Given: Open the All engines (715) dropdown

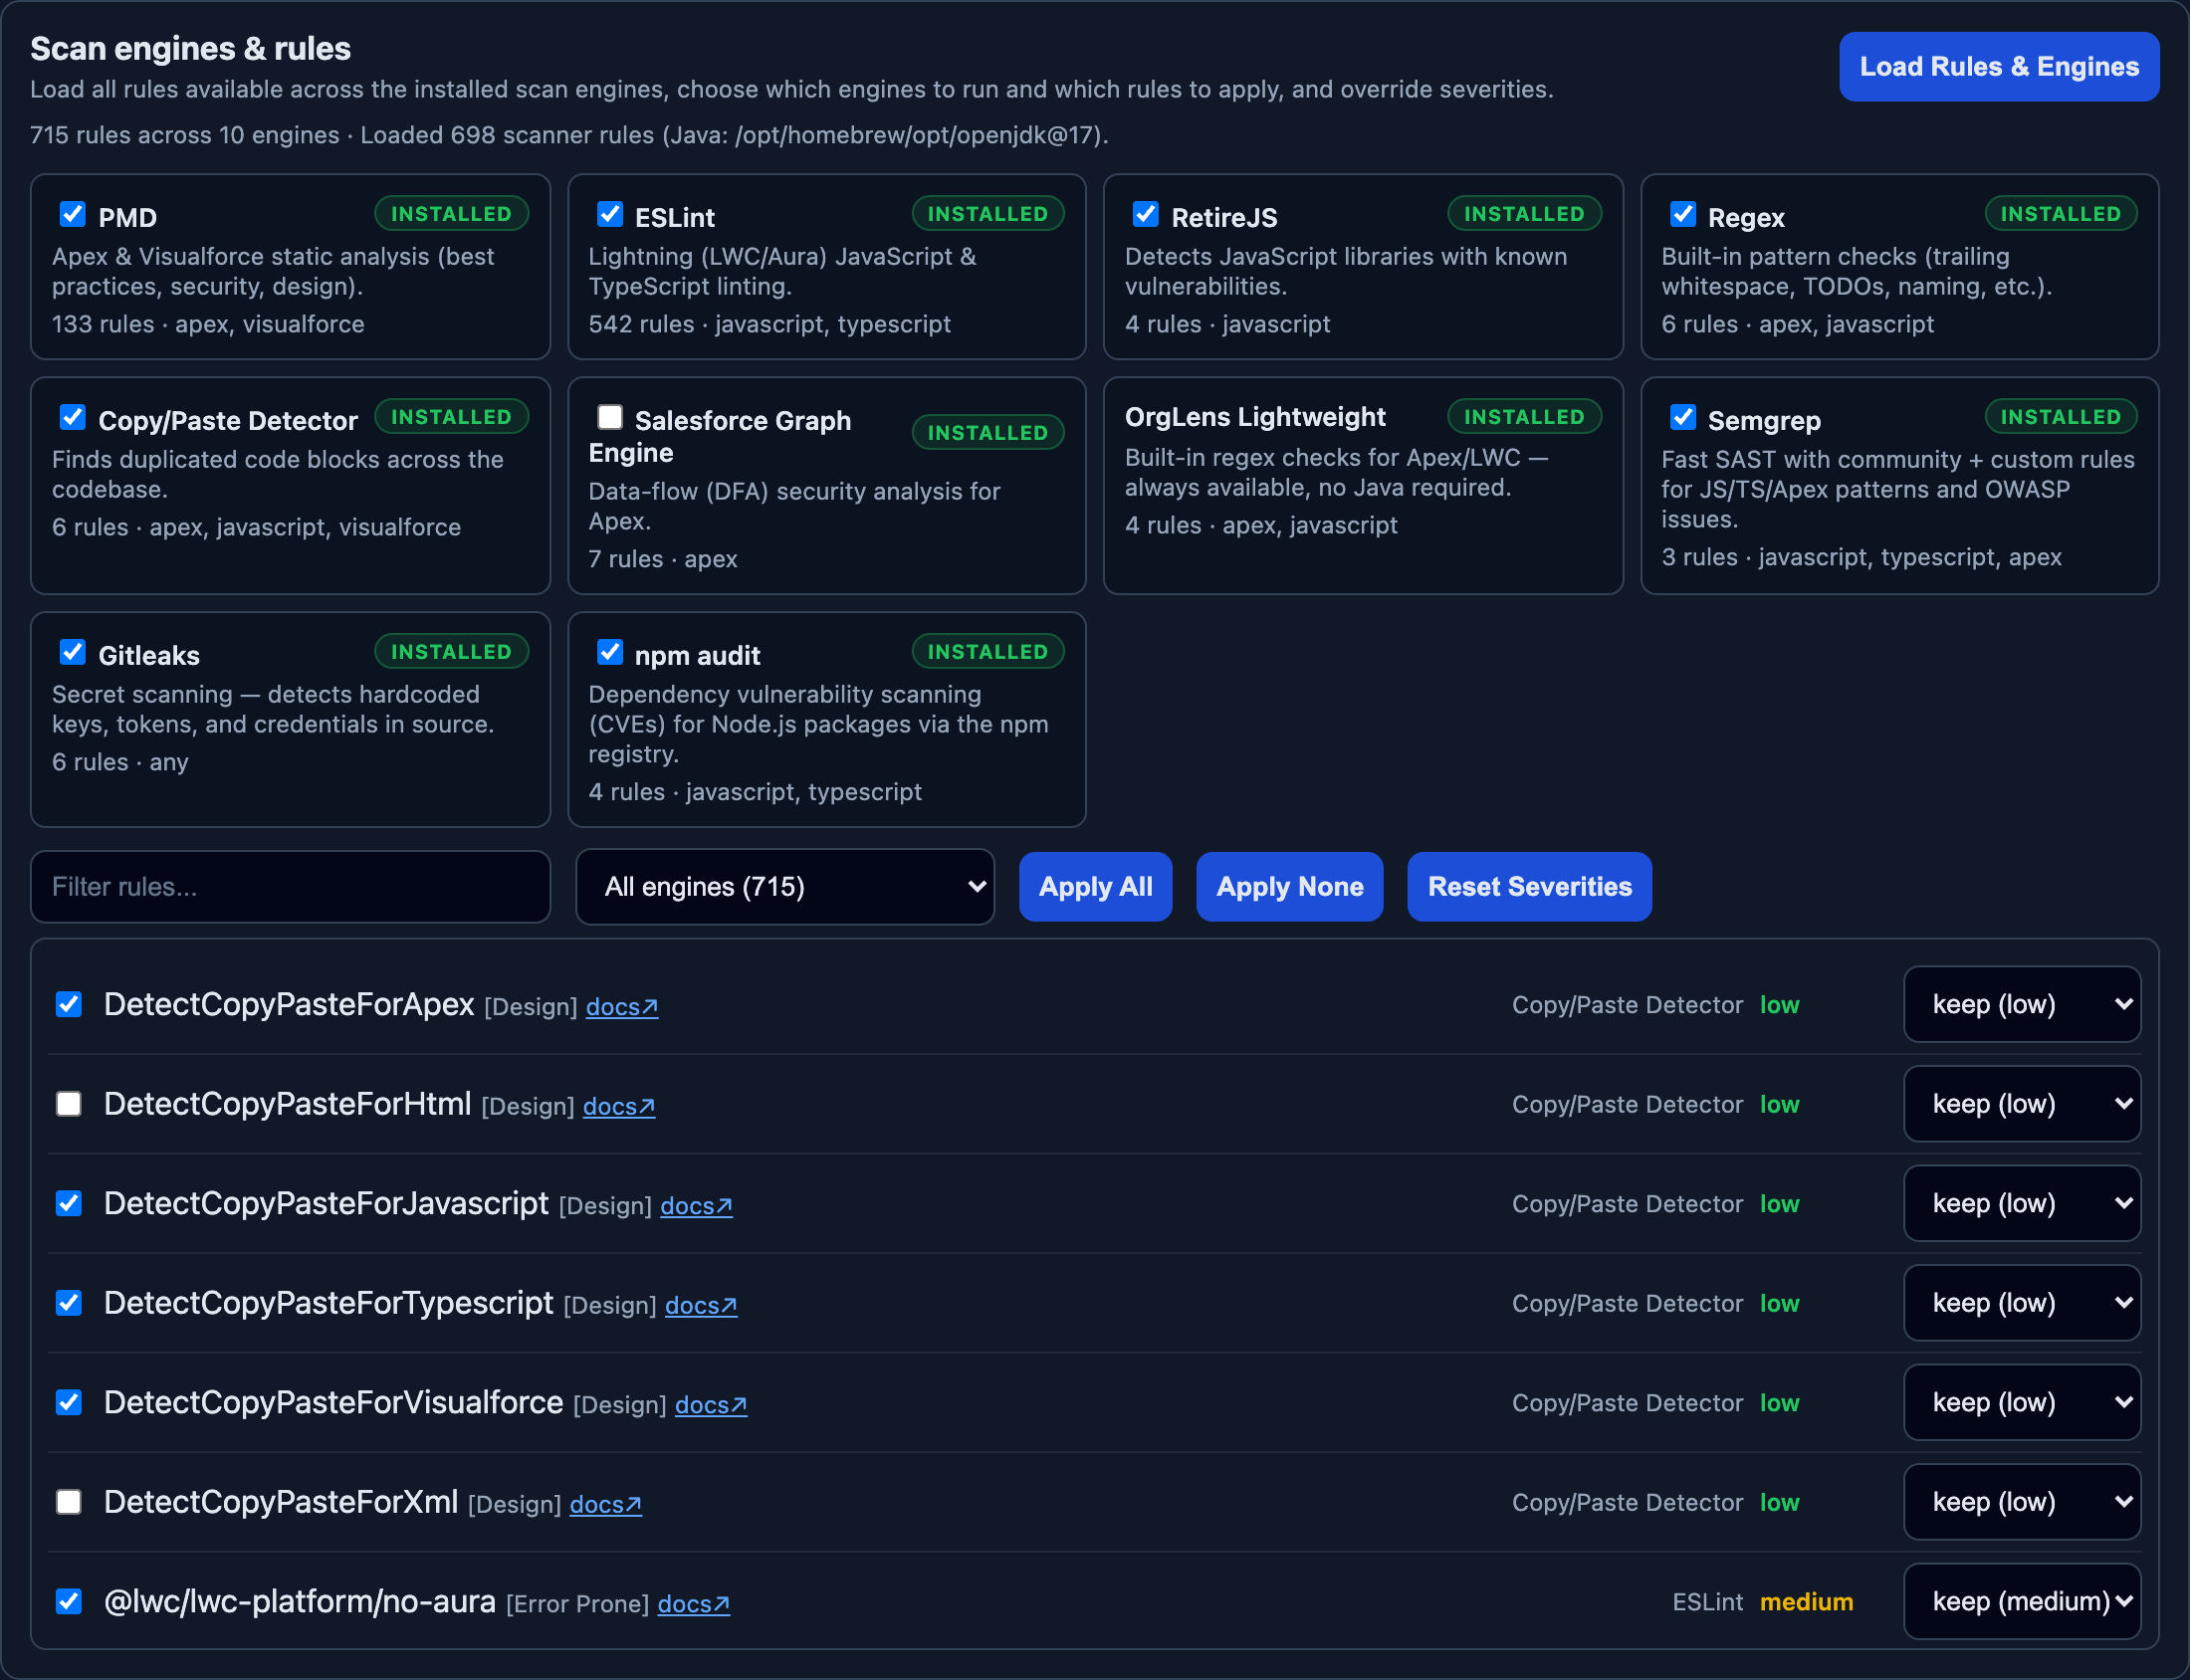Looking at the screenshot, I should click(785, 886).
